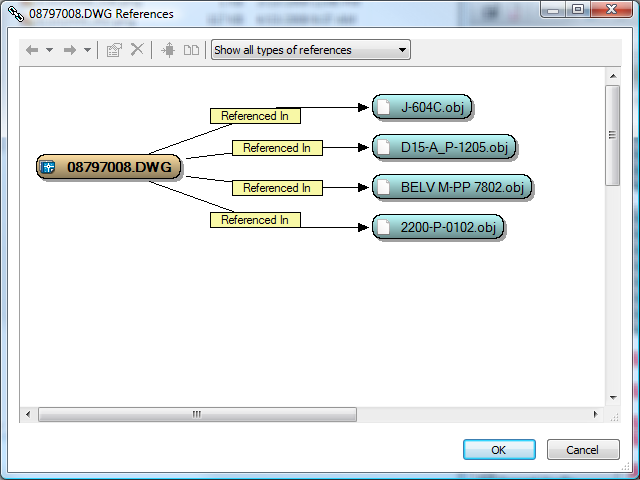Click the J-604C.obj document icon
640x480 pixels.
click(x=383, y=107)
